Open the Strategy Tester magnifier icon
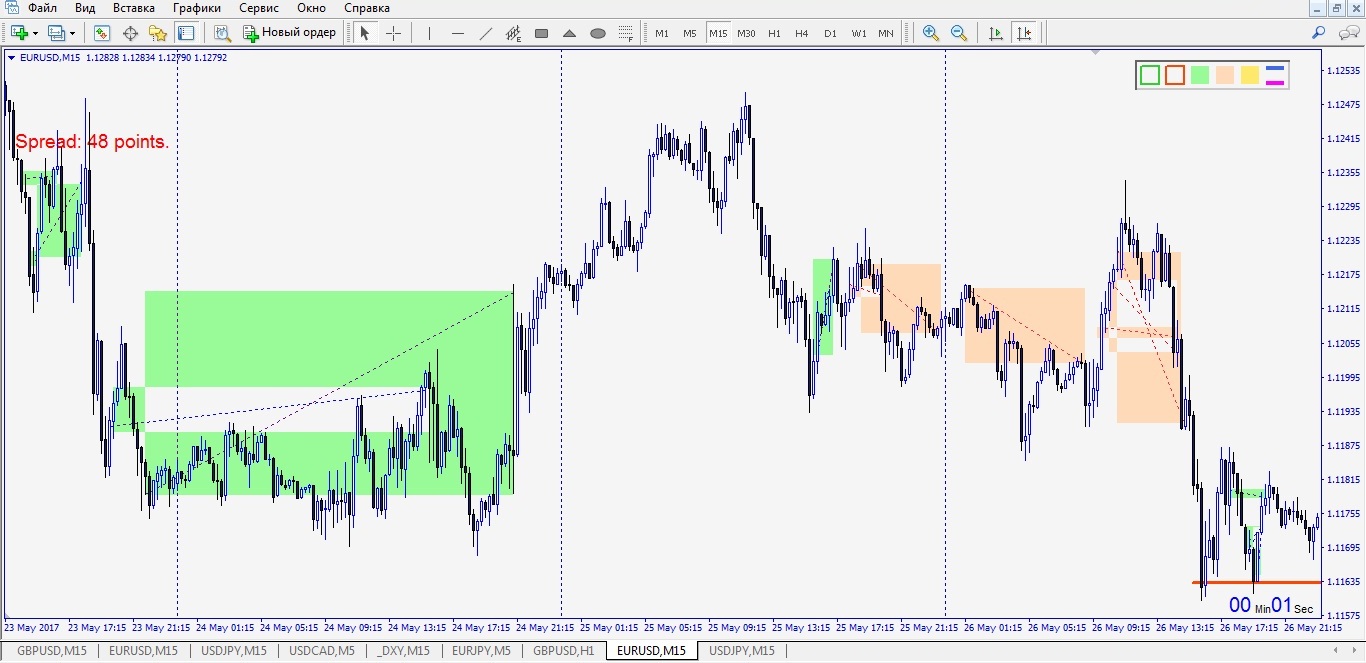 coord(222,33)
